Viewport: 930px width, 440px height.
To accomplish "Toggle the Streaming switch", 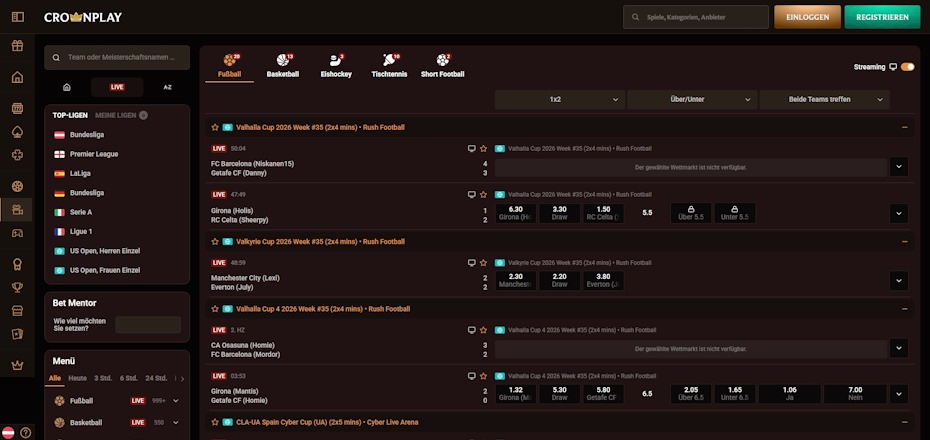I will tap(907, 67).
